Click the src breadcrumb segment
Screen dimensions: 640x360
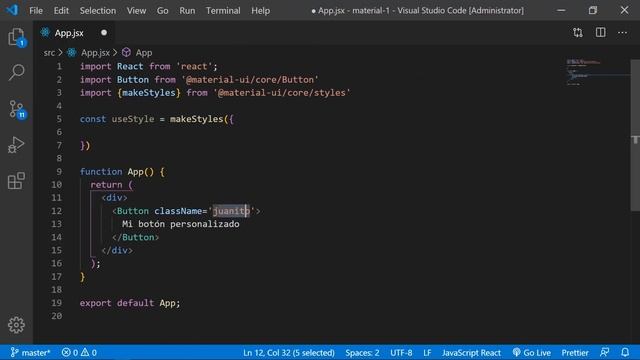point(49,53)
